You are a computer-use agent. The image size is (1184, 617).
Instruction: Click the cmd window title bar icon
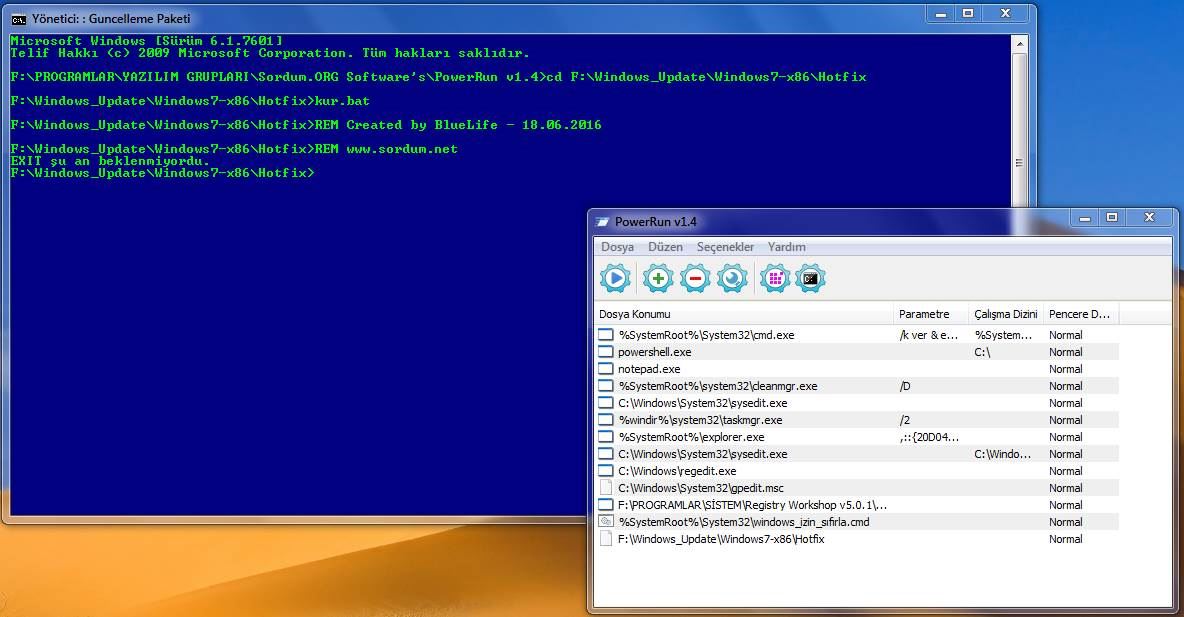click(18, 19)
